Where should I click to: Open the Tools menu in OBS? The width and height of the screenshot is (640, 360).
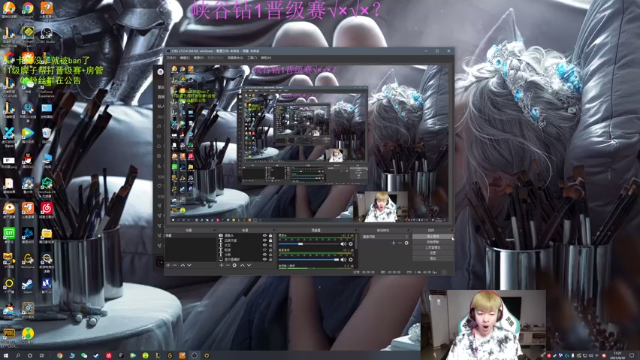[251, 58]
